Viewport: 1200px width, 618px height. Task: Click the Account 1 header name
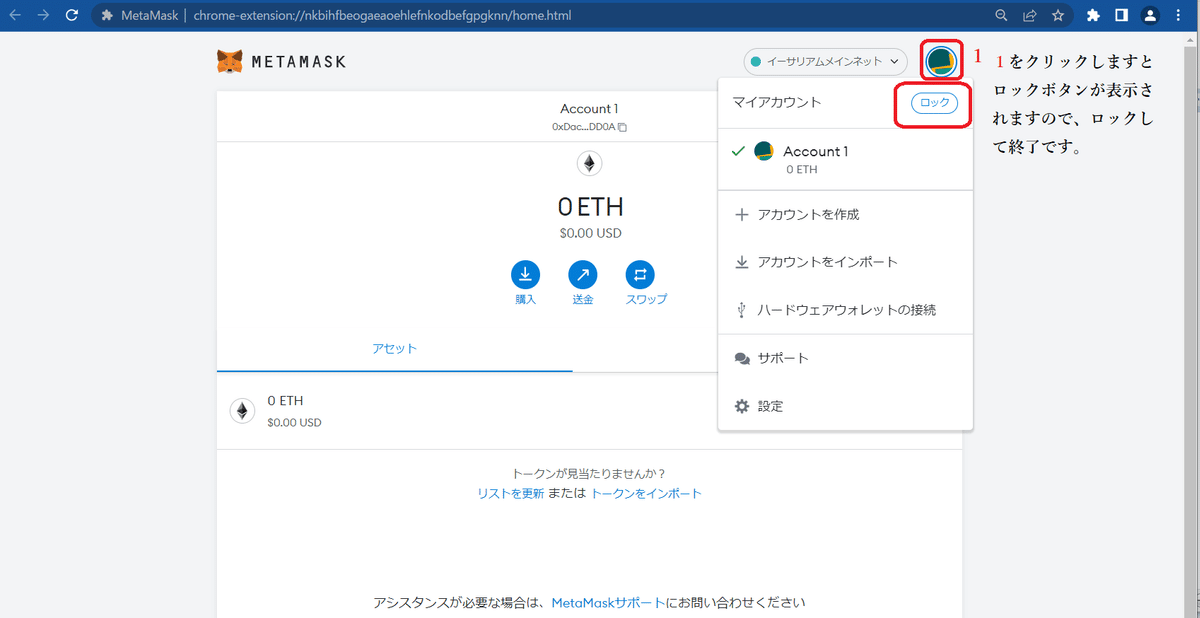click(589, 108)
